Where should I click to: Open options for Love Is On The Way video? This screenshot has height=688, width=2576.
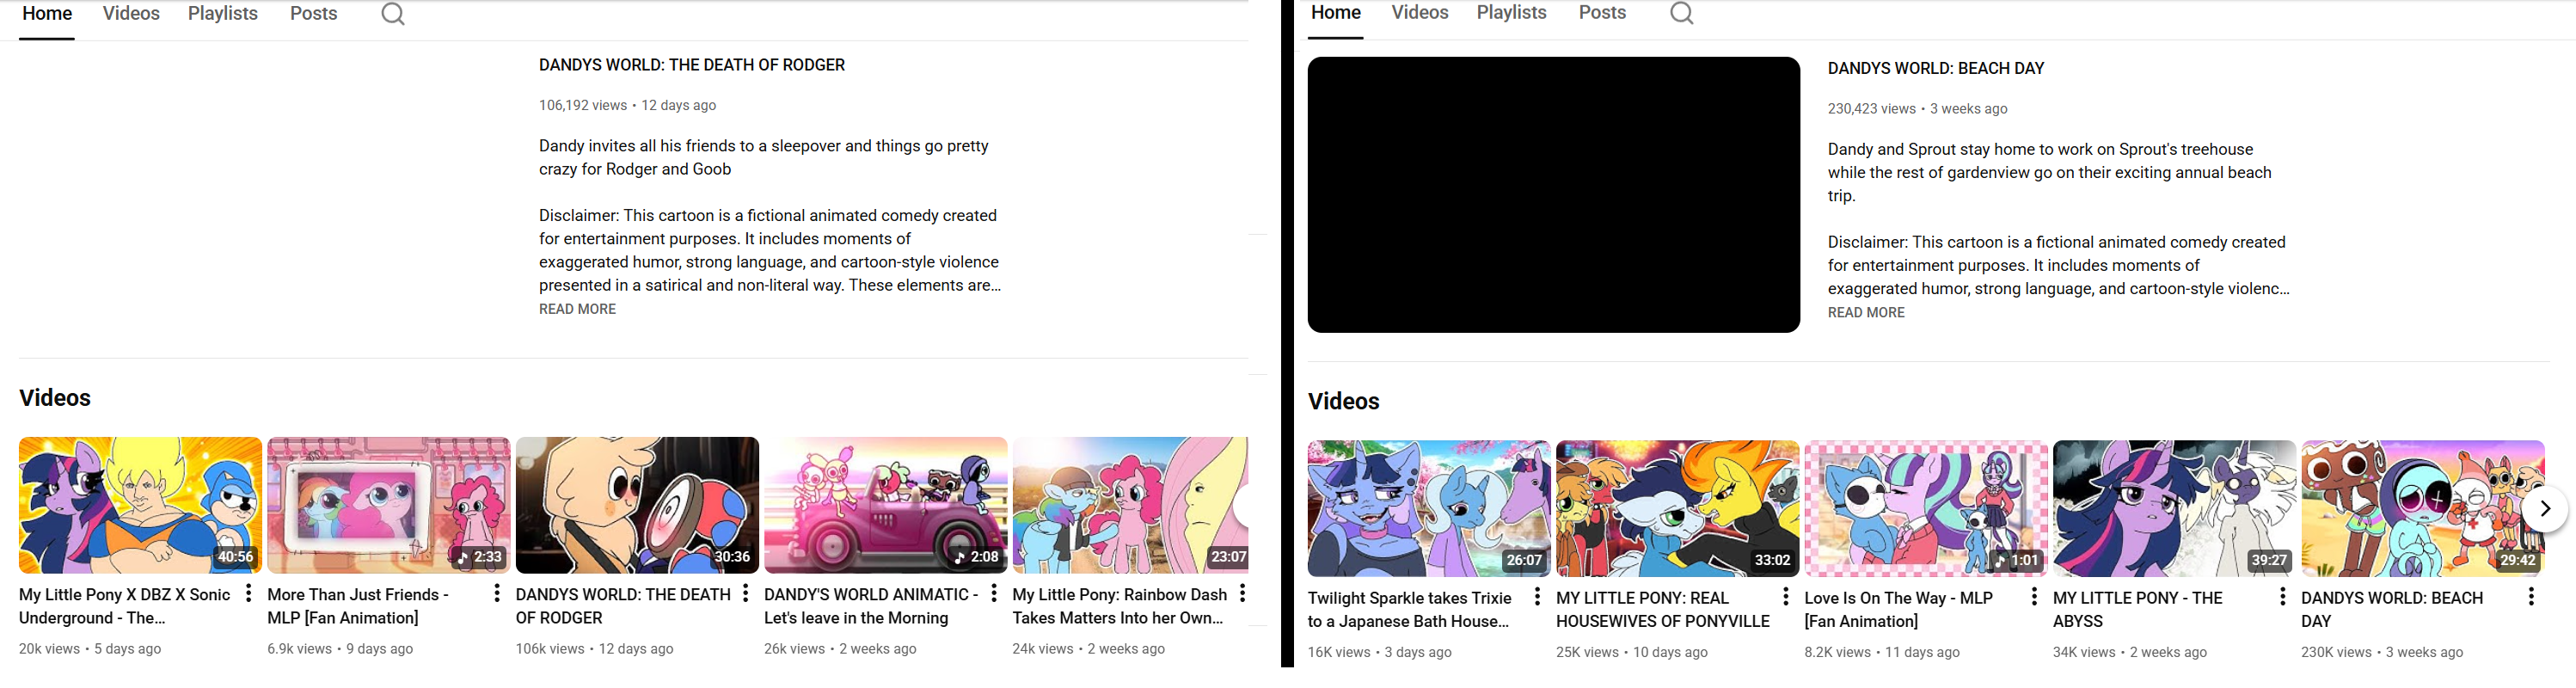[2034, 597]
